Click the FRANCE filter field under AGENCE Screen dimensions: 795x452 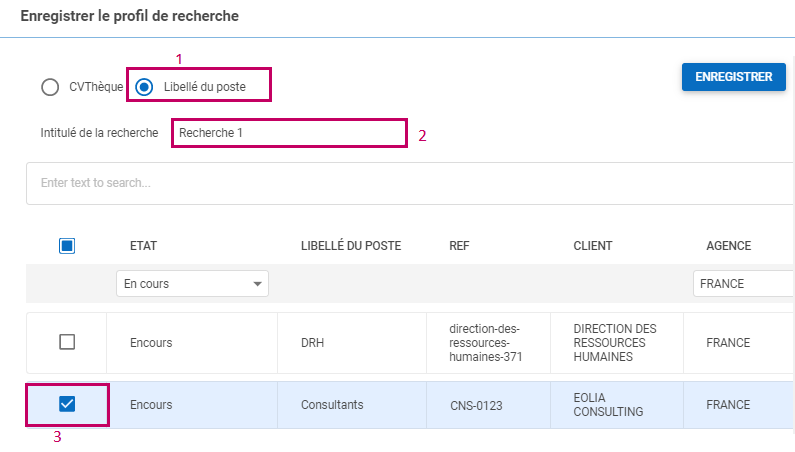pyautogui.click(x=742, y=284)
